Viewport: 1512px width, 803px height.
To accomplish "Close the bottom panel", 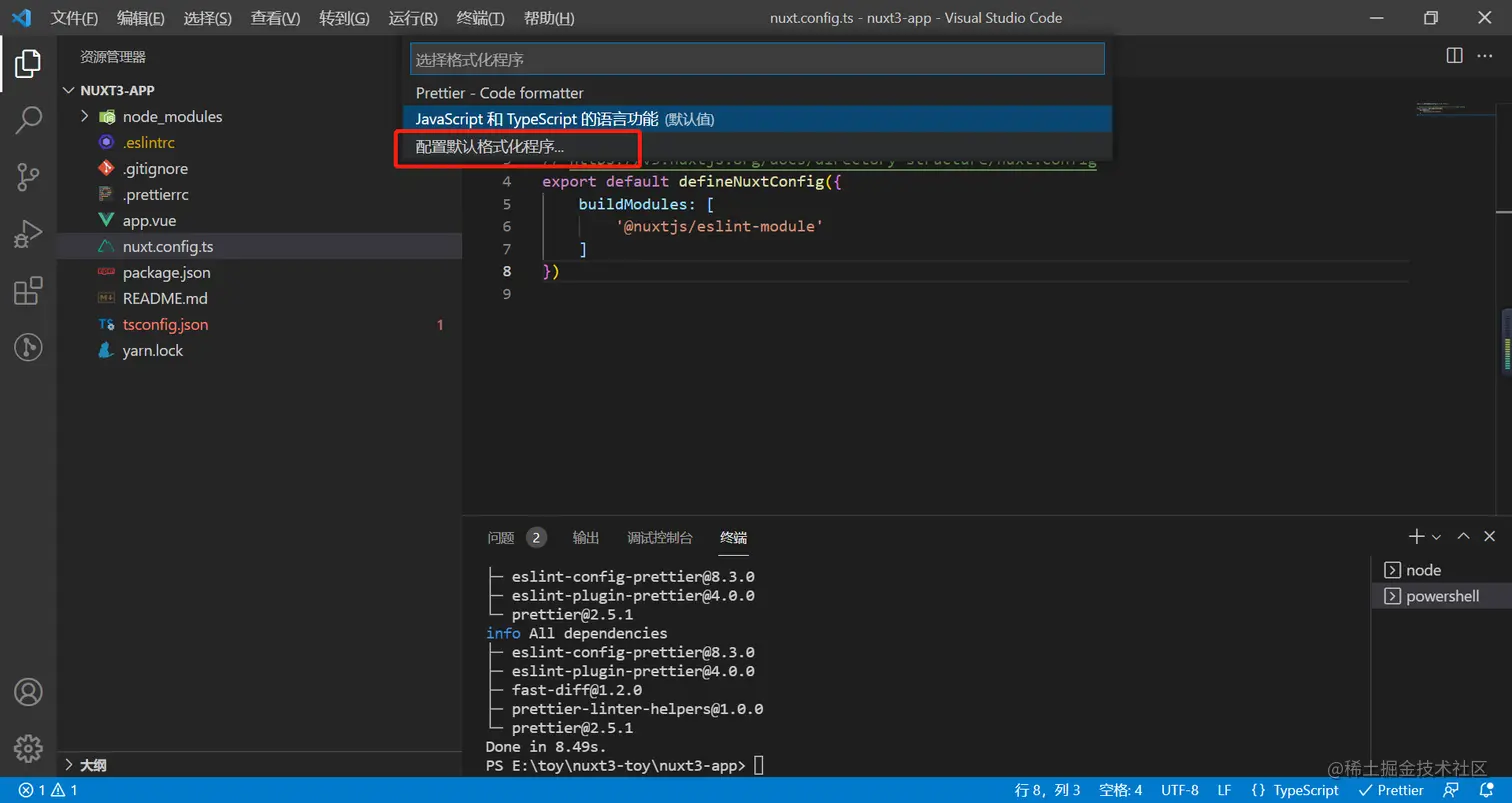I will tap(1489, 537).
